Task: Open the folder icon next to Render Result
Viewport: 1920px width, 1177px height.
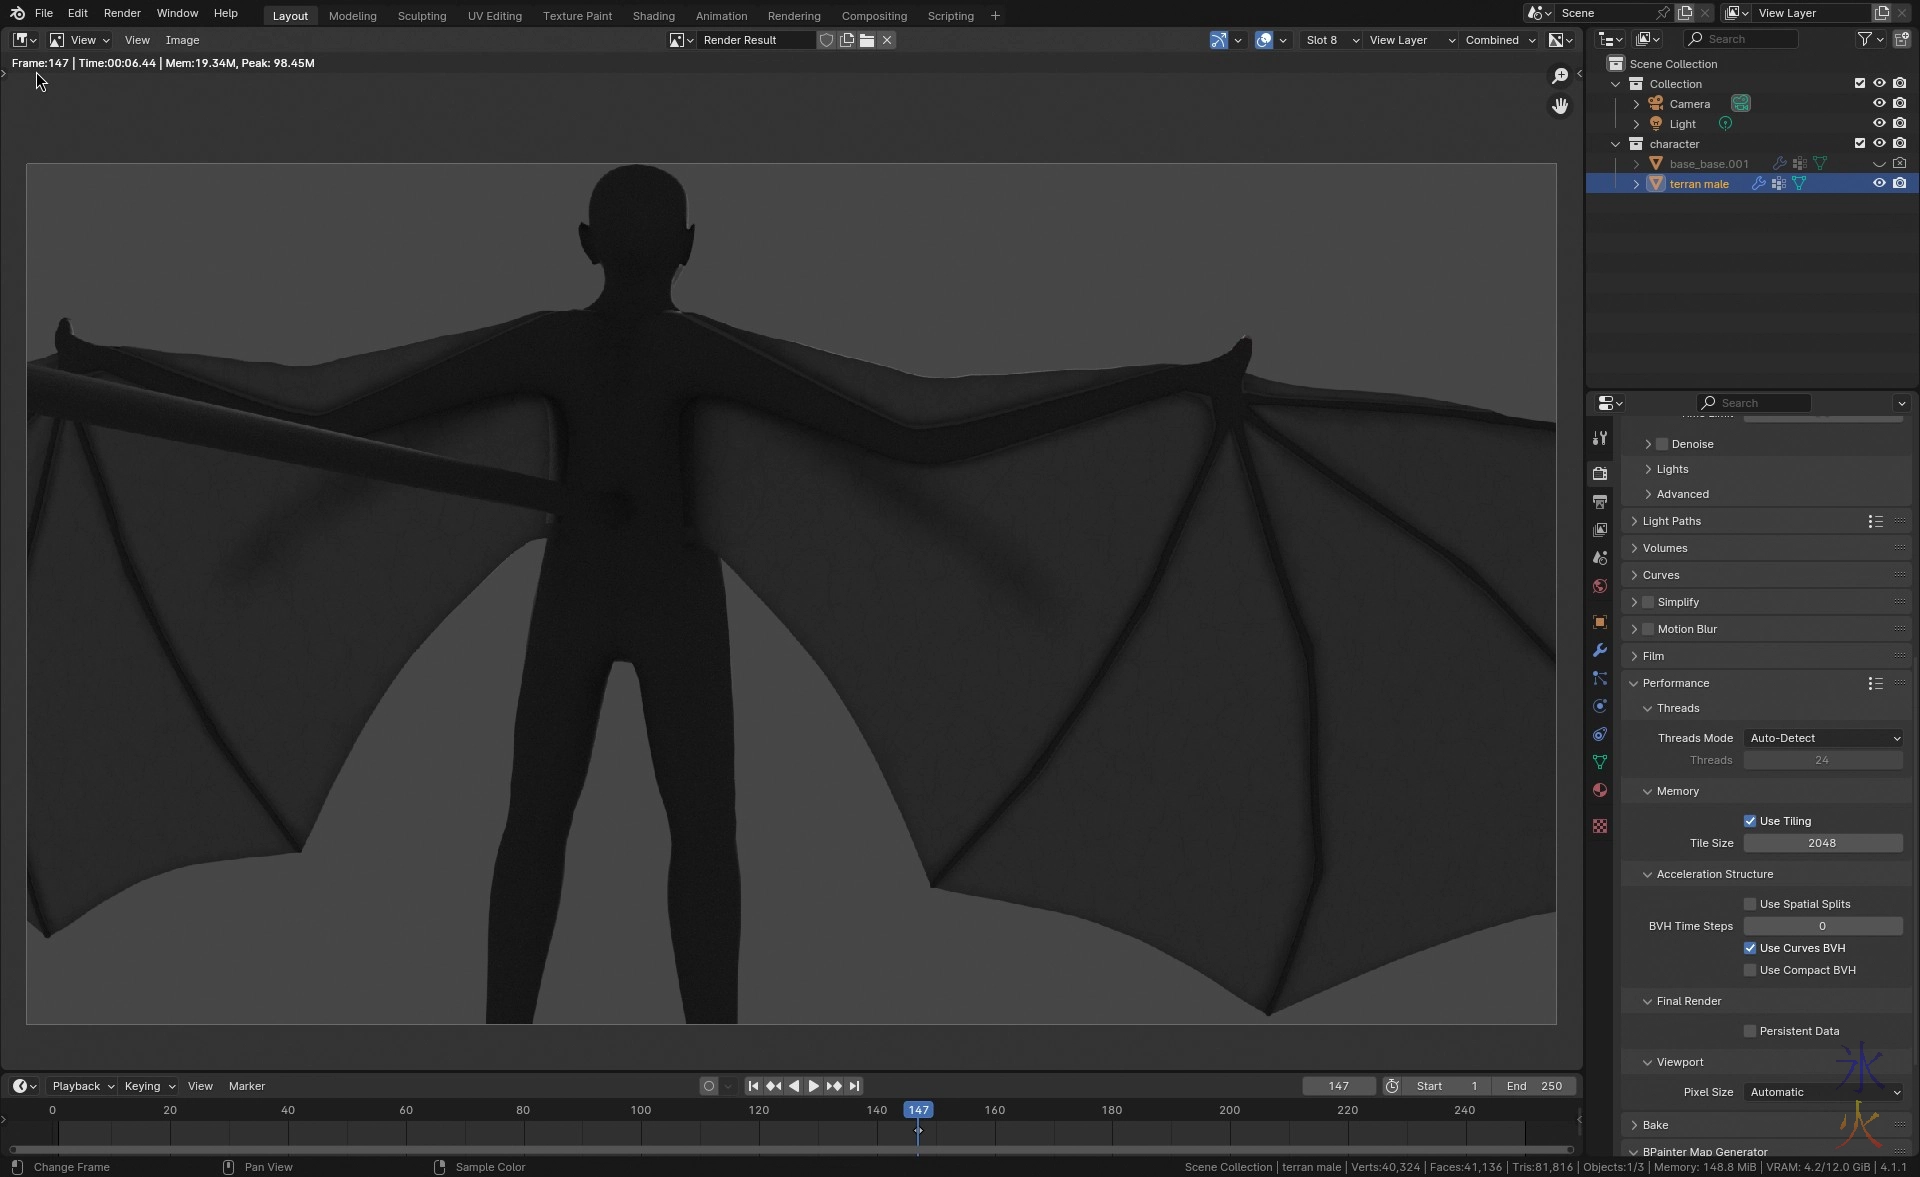Action: coord(867,40)
